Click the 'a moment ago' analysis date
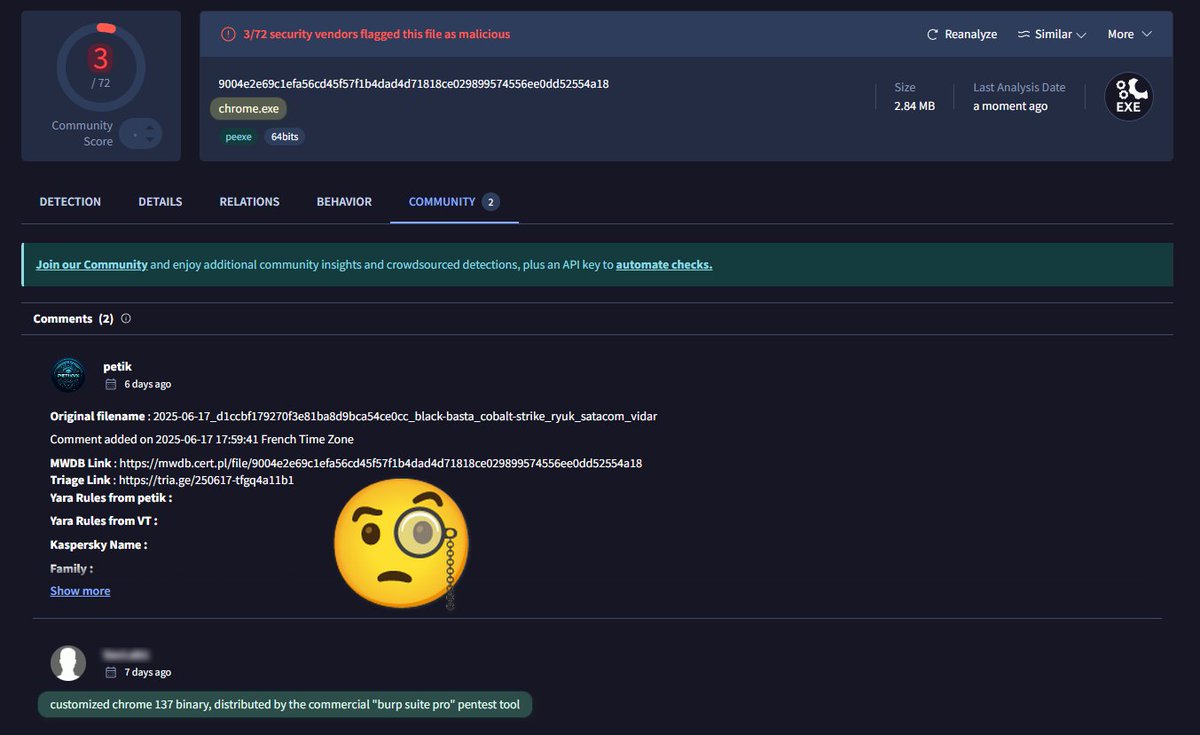1200x735 pixels. (x=1010, y=106)
